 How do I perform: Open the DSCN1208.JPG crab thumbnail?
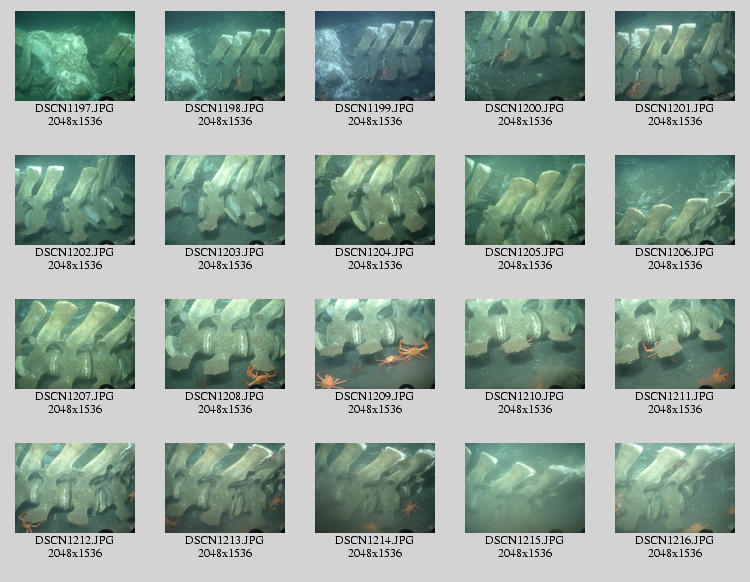225,344
